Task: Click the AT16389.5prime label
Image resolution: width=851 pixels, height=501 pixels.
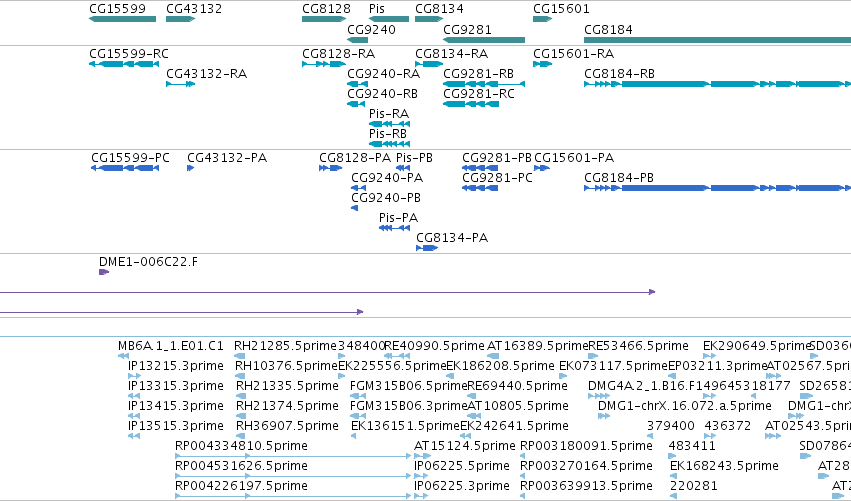Action: (x=537, y=346)
